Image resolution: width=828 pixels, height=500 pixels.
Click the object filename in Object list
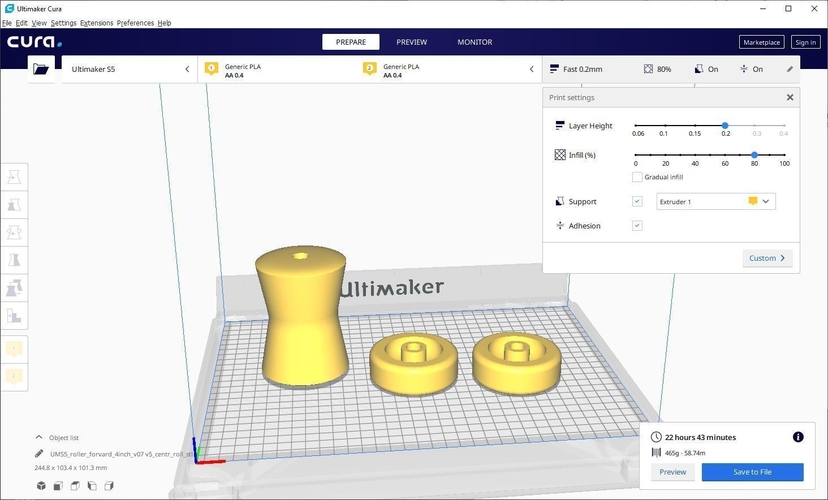point(121,454)
